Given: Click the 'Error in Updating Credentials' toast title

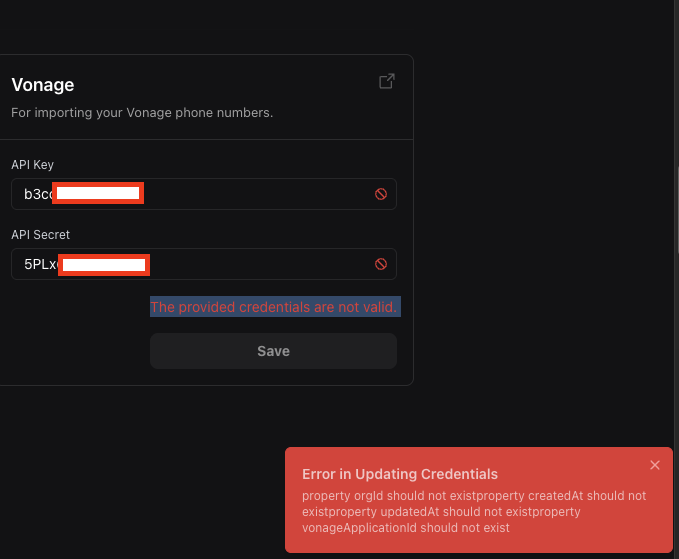Looking at the screenshot, I should [399, 474].
